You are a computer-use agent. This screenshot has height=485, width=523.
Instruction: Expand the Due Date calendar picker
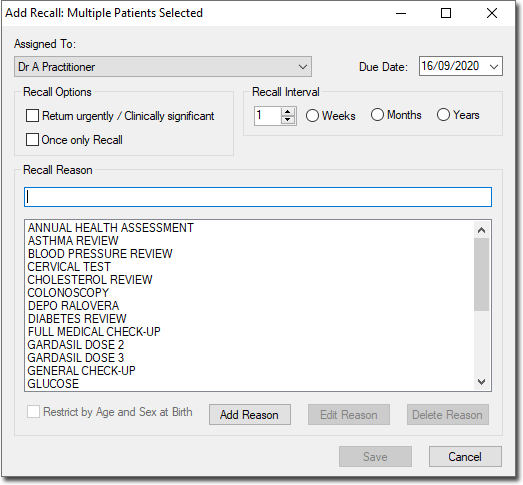[x=494, y=66]
